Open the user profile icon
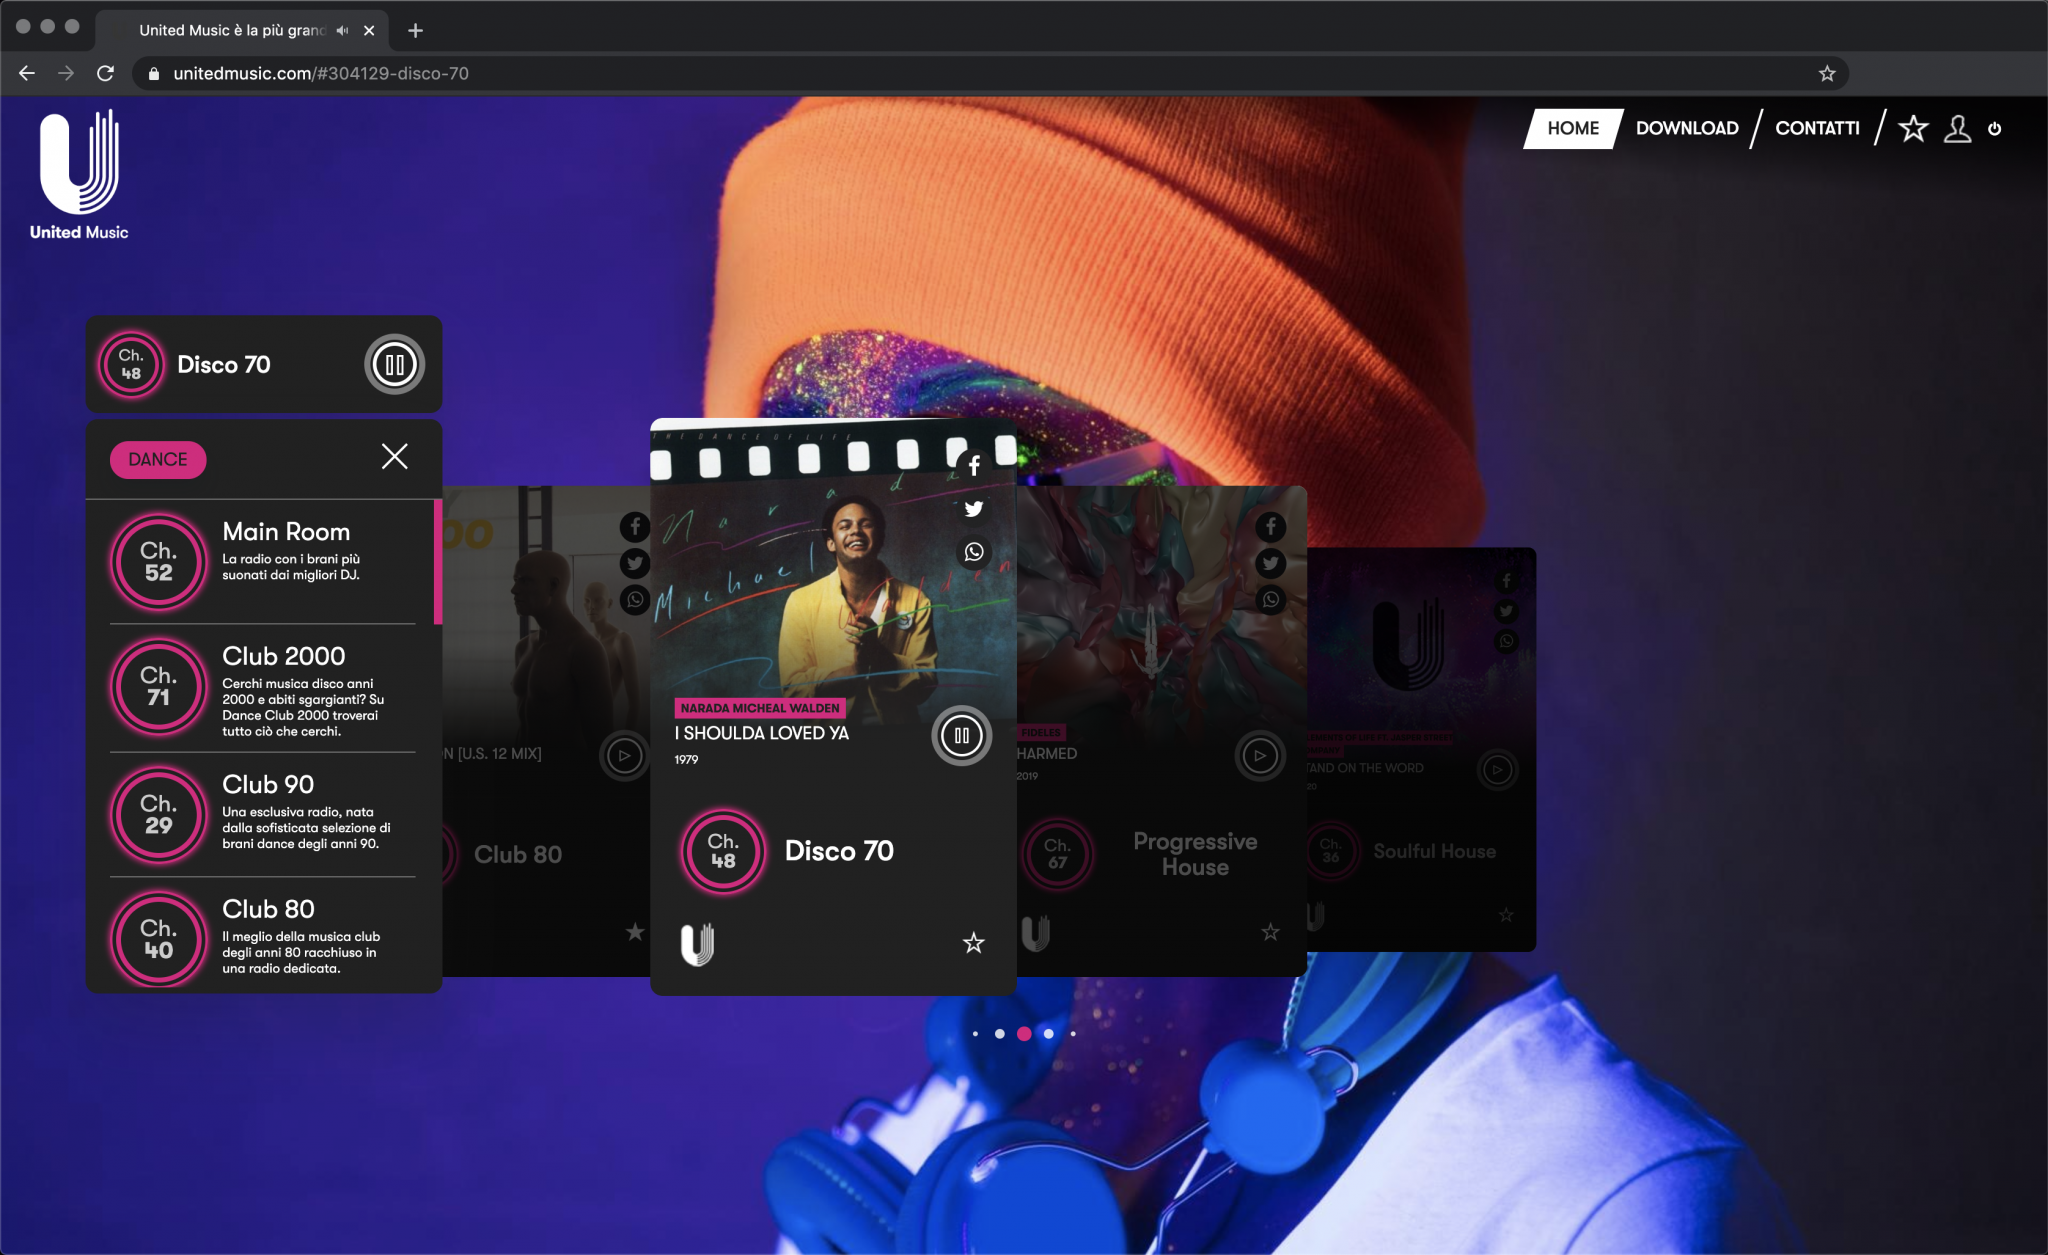The height and width of the screenshot is (1255, 2048). click(x=1957, y=128)
